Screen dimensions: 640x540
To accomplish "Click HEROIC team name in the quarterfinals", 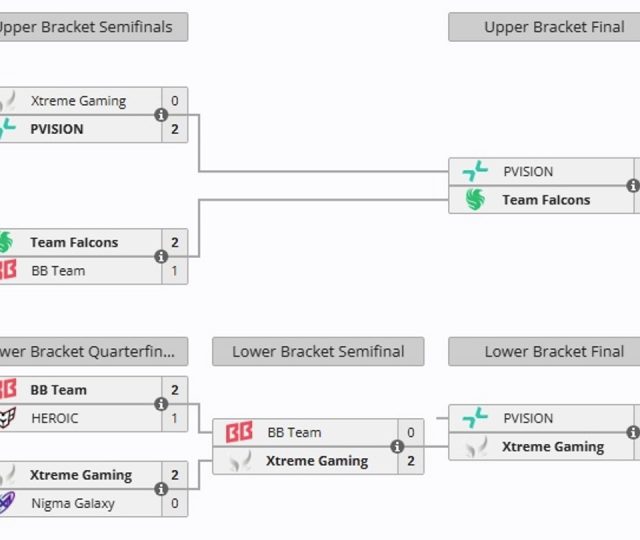I will point(54,418).
